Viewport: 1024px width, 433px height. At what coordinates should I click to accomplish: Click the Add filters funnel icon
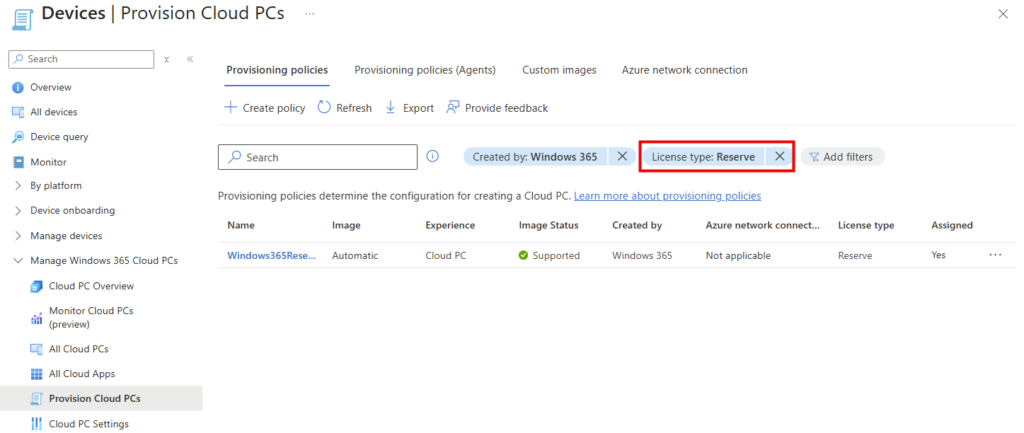814,157
